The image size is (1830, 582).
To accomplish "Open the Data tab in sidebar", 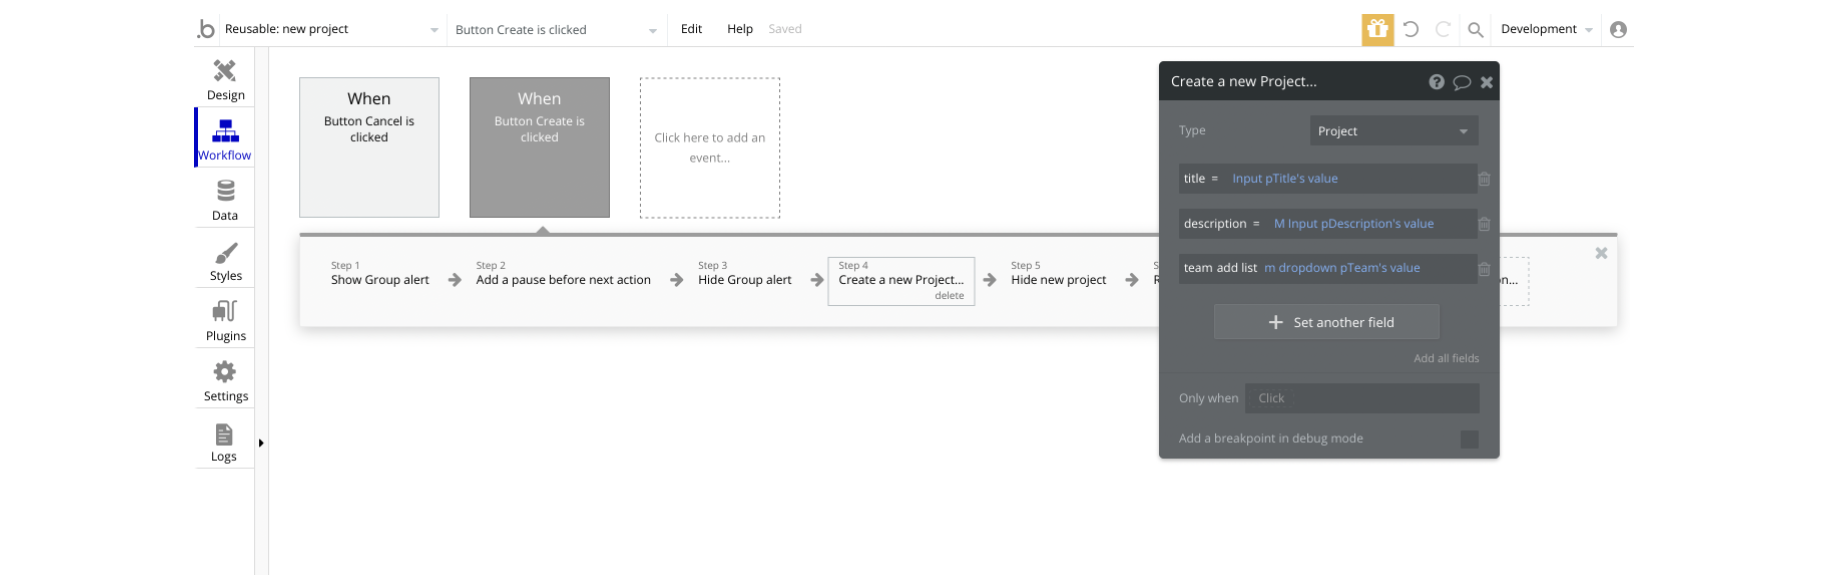I will point(225,199).
